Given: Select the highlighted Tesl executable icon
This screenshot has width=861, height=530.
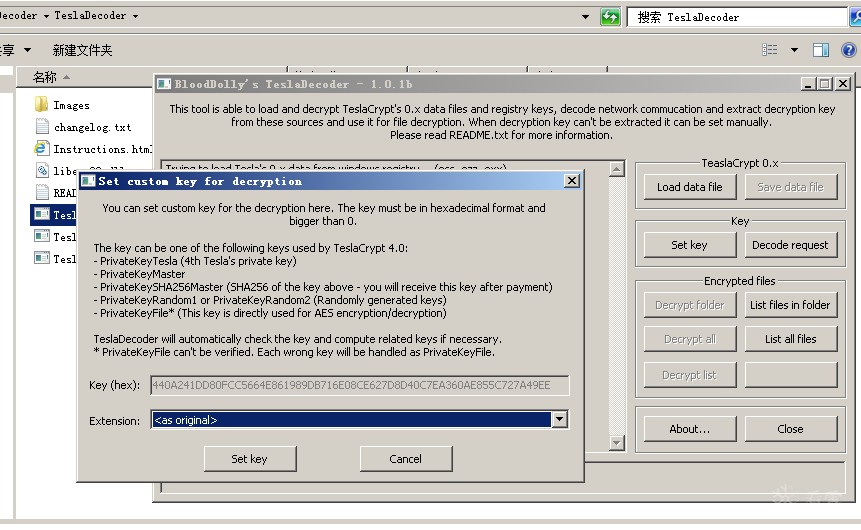Looking at the screenshot, I should click(42, 214).
